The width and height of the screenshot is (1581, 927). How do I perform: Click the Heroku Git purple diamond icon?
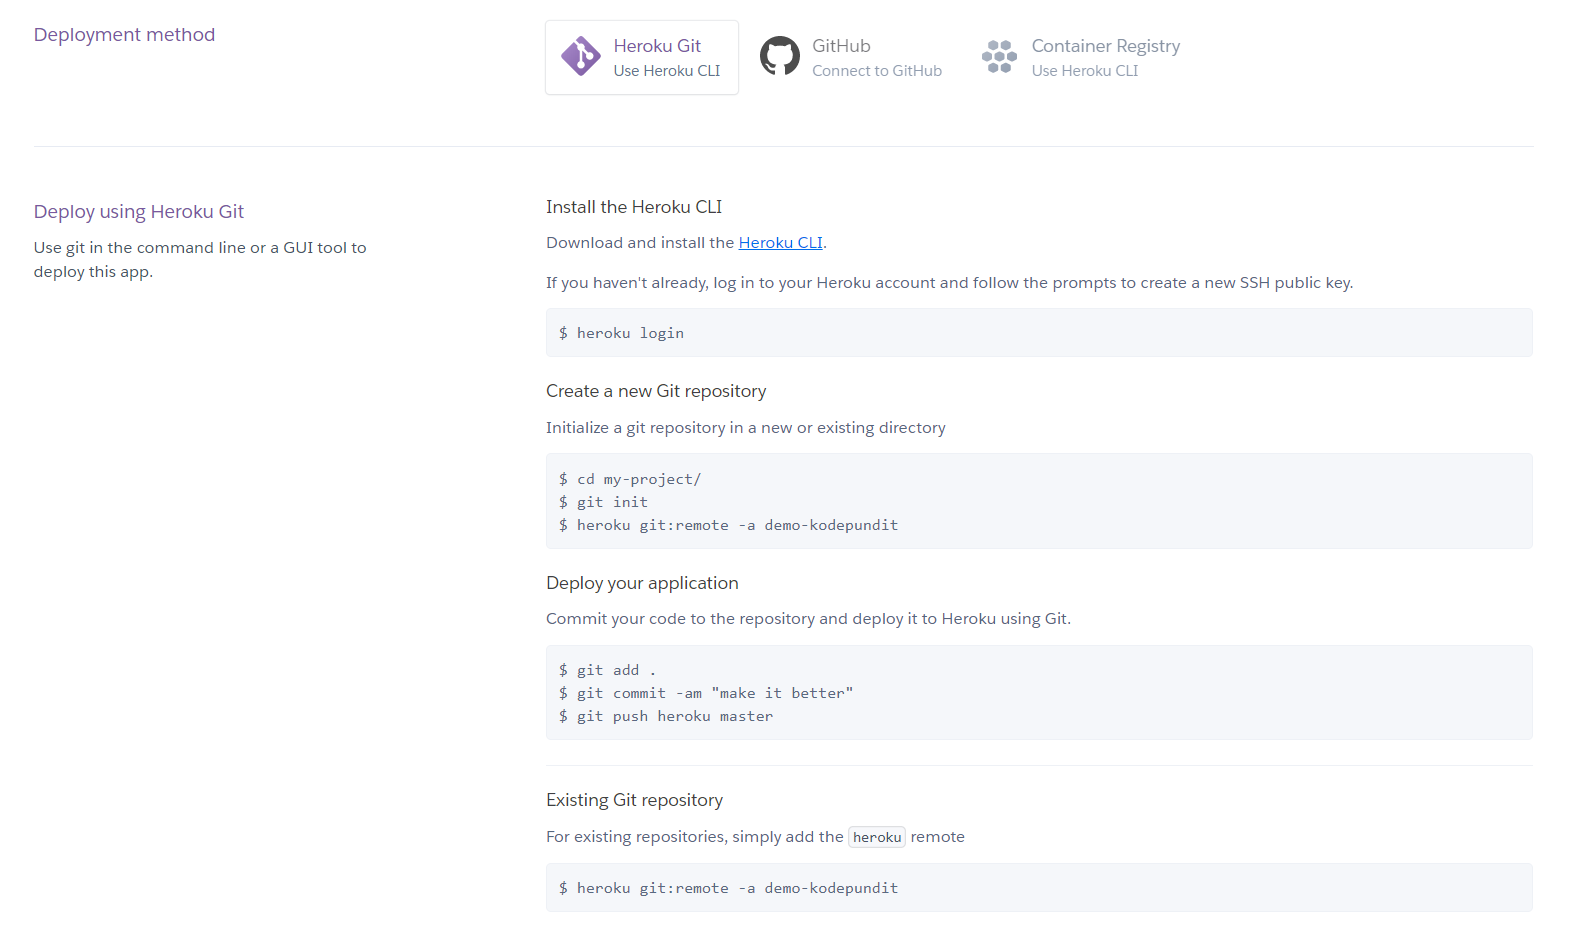(x=580, y=57)
